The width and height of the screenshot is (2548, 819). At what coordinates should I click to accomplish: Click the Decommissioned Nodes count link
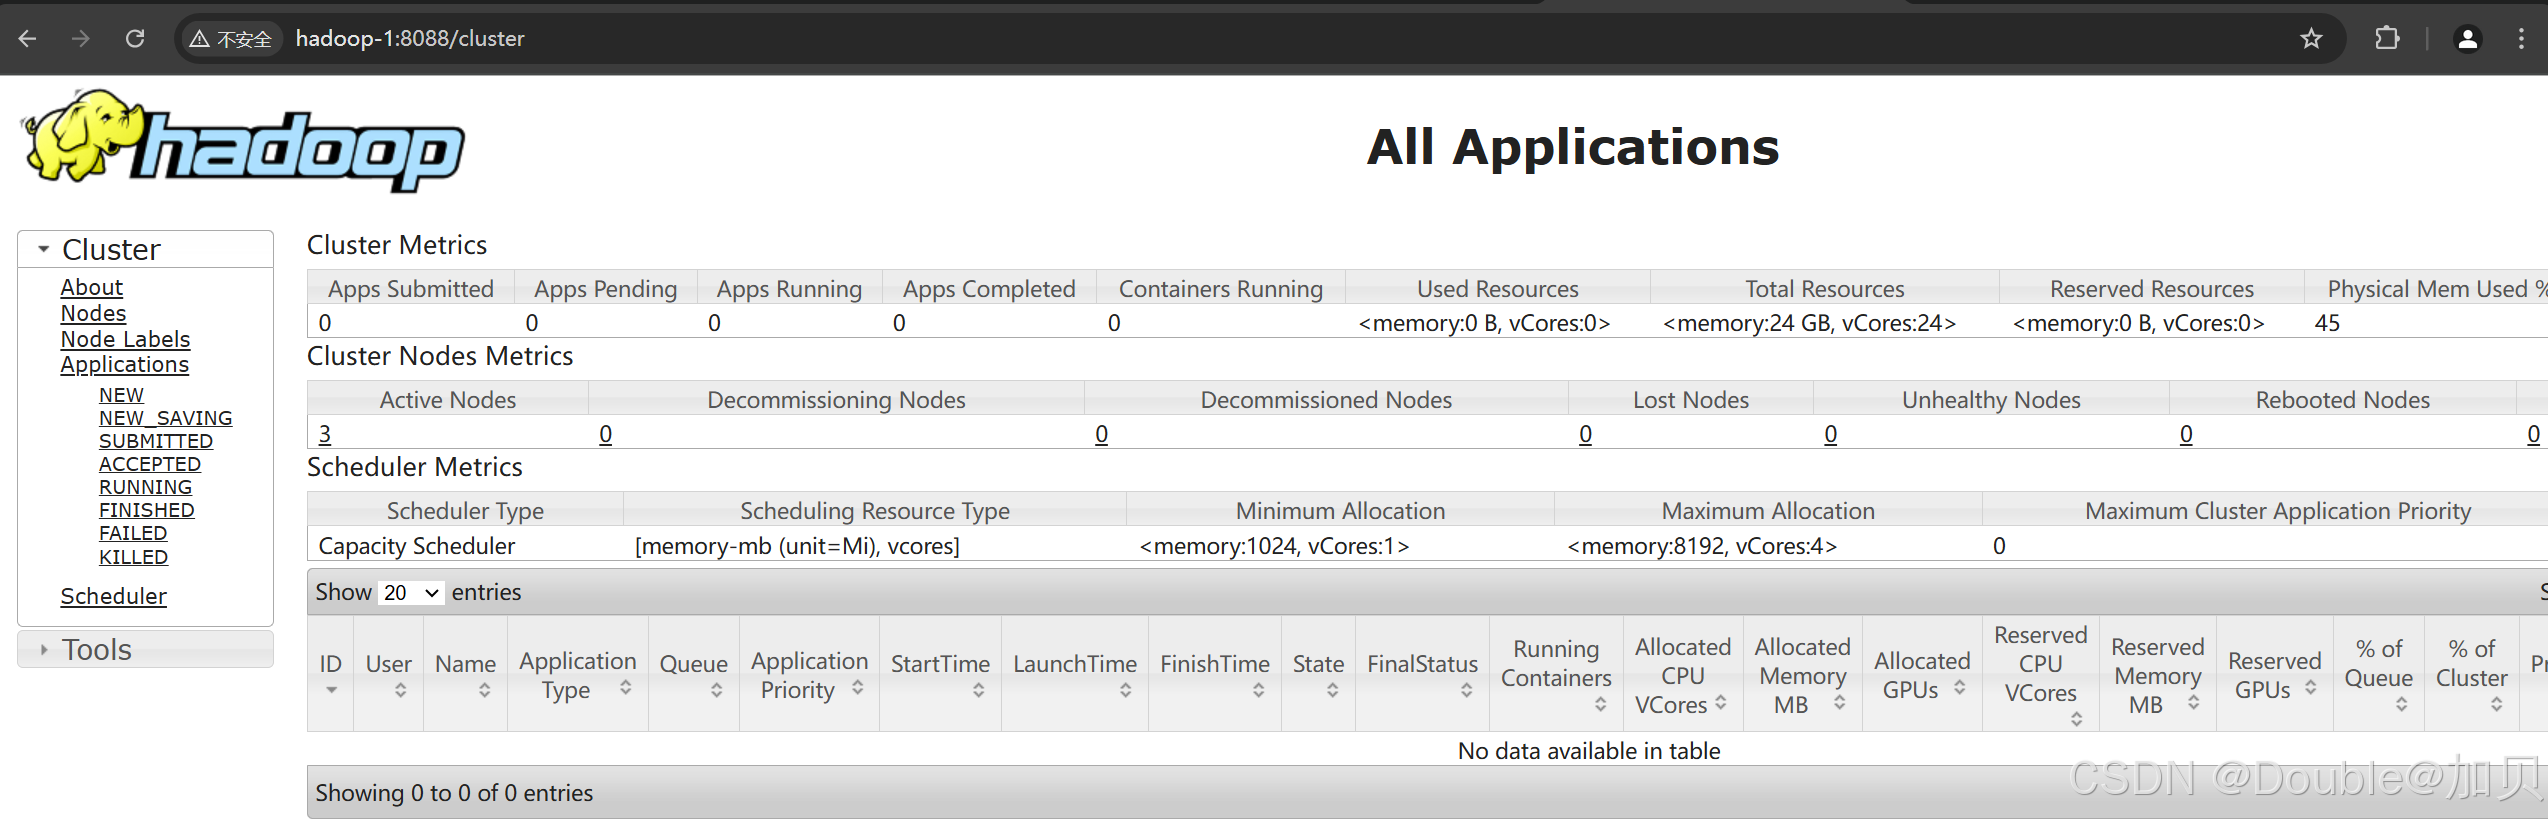coord(1101,434)
